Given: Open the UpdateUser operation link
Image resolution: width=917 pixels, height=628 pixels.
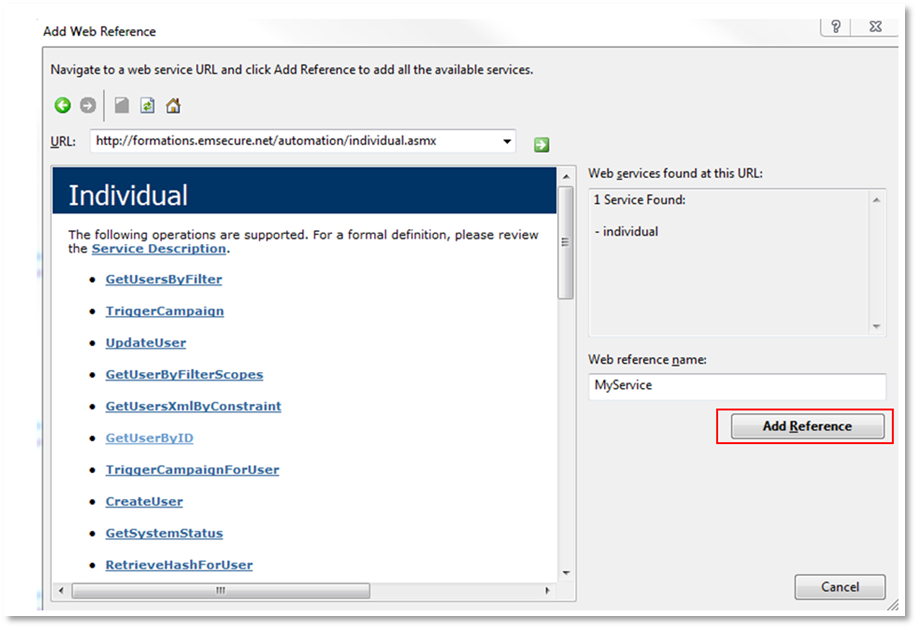Looking at the screenshot, I should pos(146,343).
